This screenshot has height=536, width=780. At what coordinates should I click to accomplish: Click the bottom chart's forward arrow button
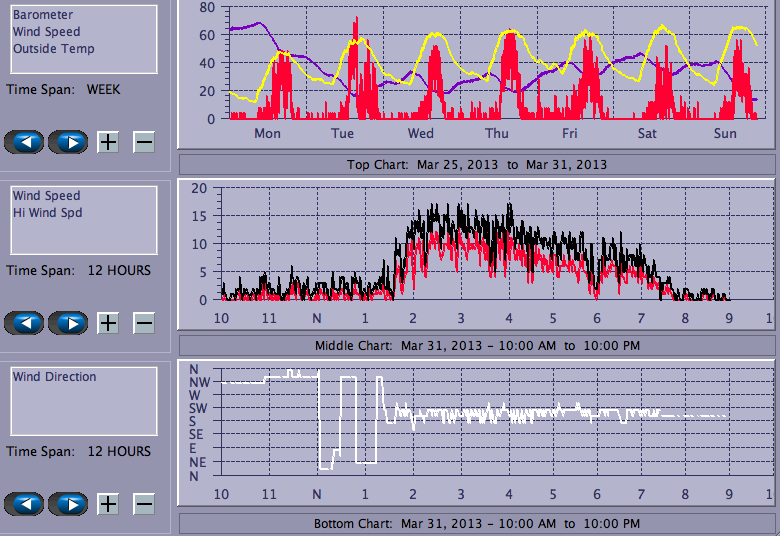[x=69, y=504]
